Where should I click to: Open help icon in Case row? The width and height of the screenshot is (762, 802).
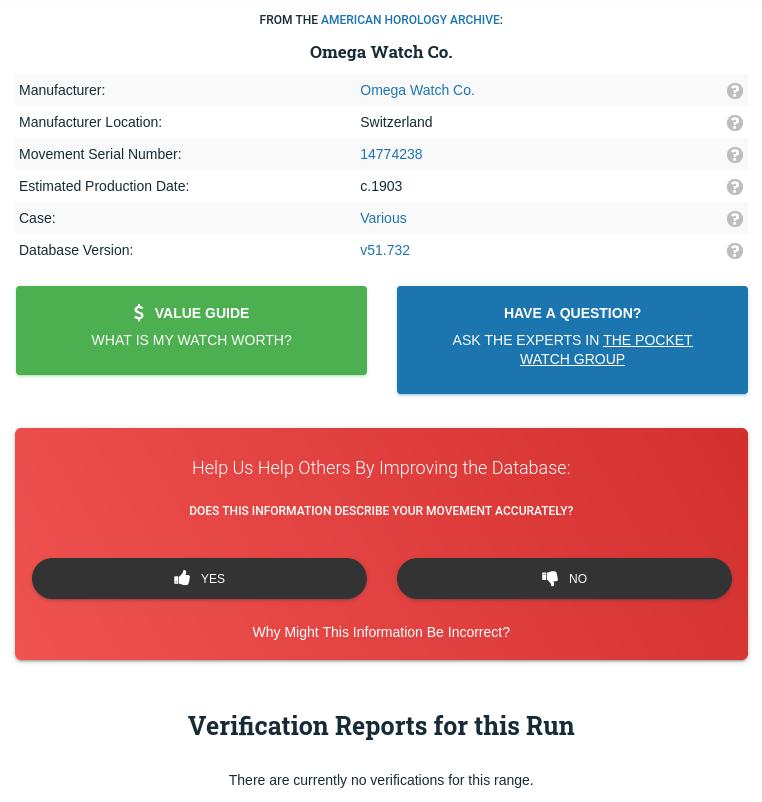click(x=735, y=219)
